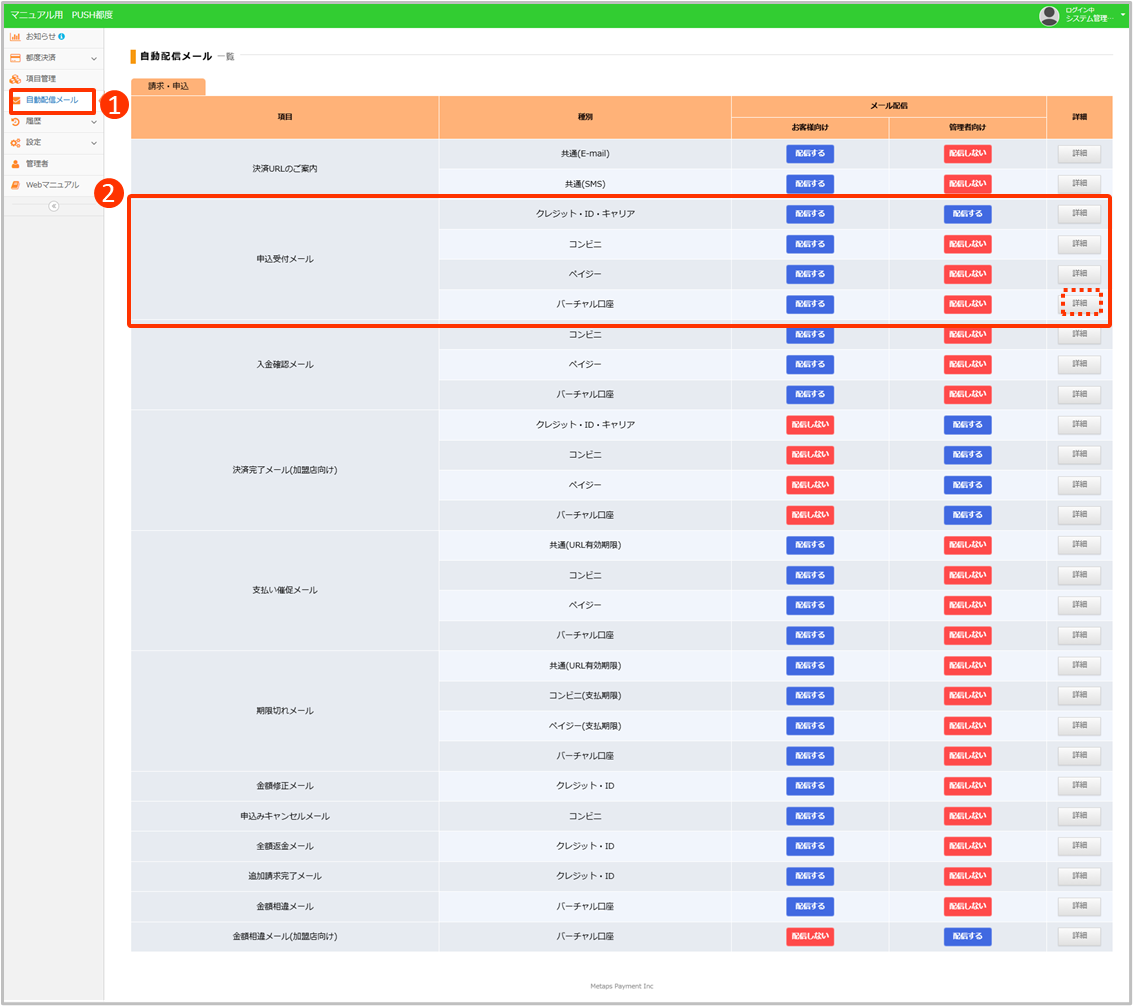Image resolution: width=1133 pixels, height=1006 pixels.
Task: Toggle customer 配信しない for 金額相違メール(加盟店向け) row
Action: pos(810,937)
